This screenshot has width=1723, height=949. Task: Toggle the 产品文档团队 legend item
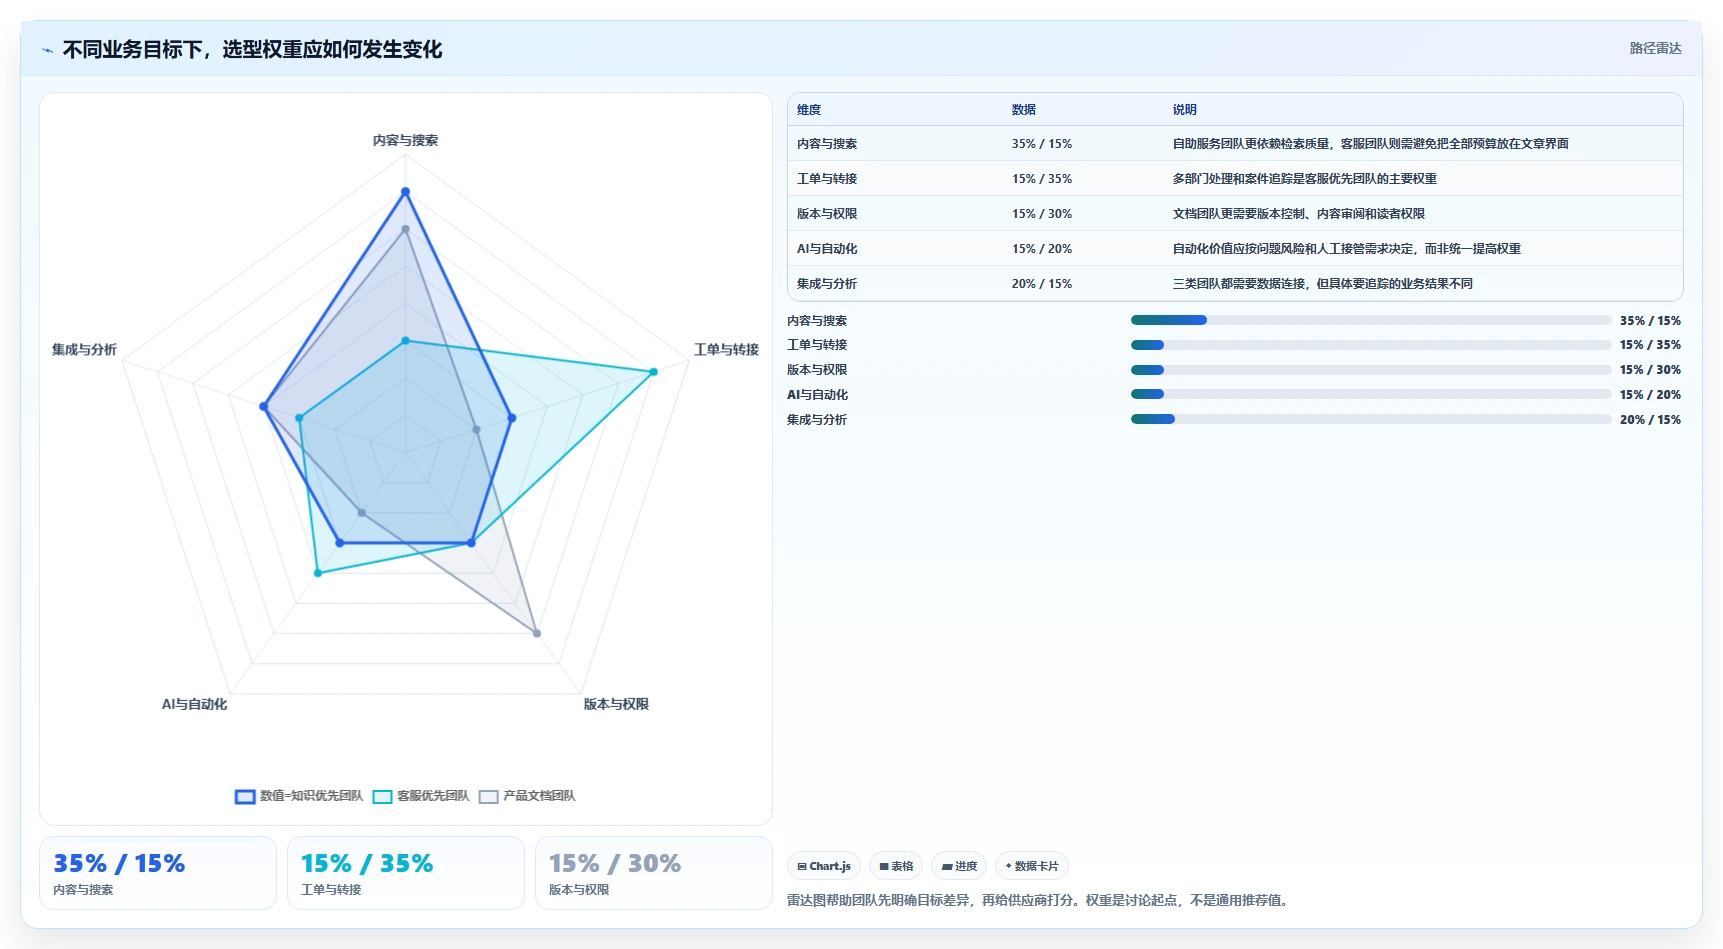coord(527,796)
